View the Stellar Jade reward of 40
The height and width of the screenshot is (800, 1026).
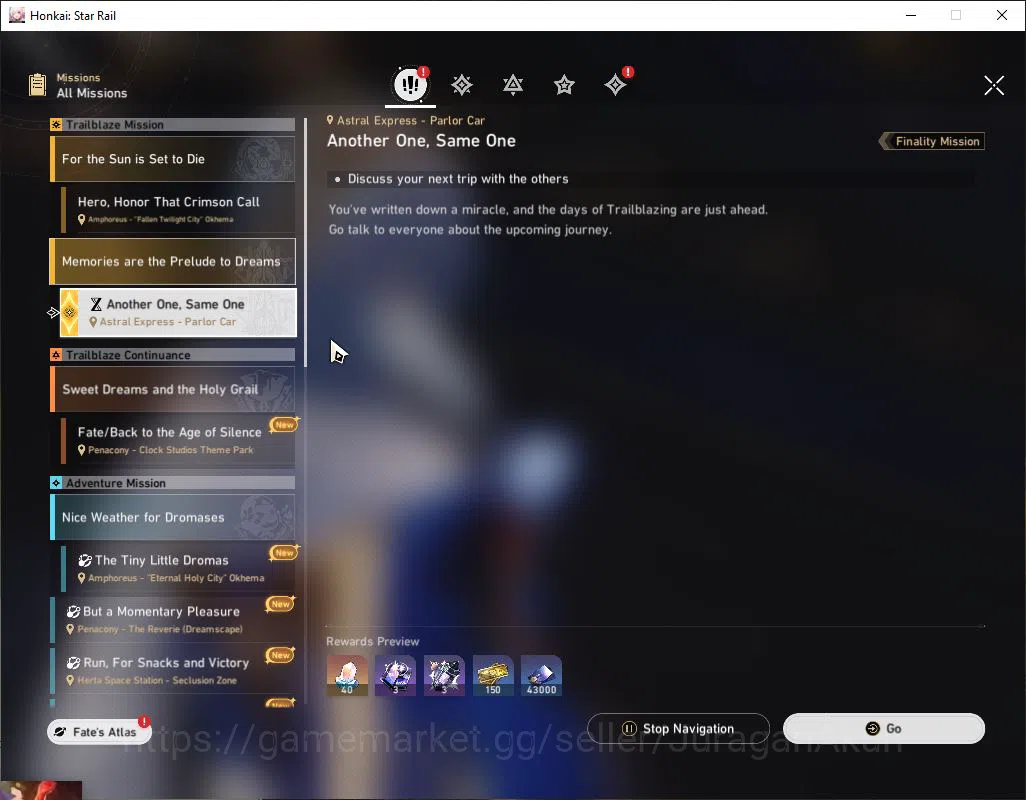tap(347, 675)
